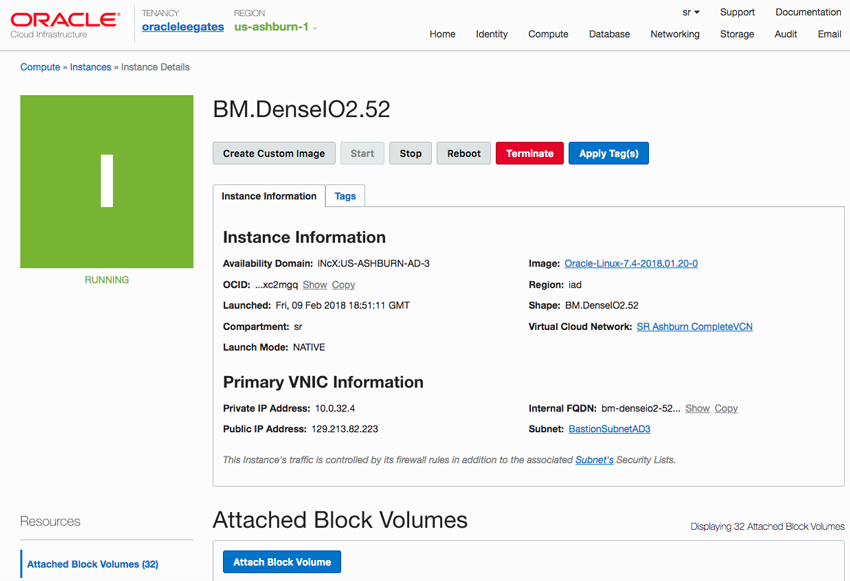Open the Networking menu item

pyautogui.click(x=675, y=34)
